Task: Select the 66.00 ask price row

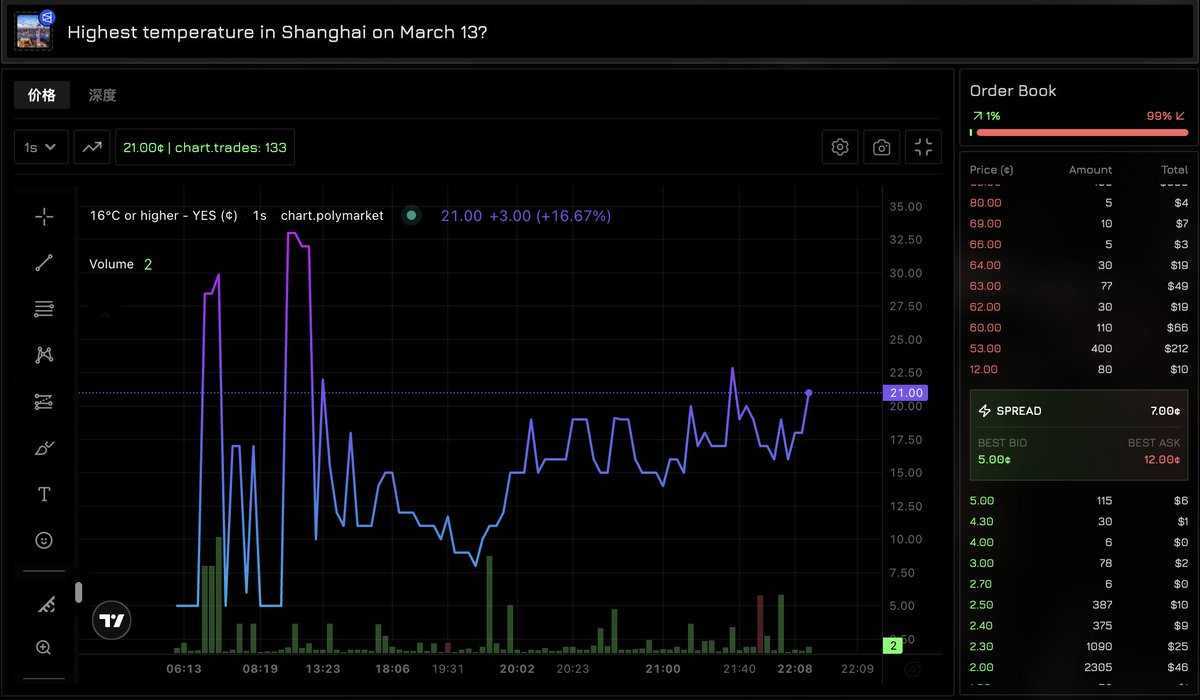Action: point(1079,244)
